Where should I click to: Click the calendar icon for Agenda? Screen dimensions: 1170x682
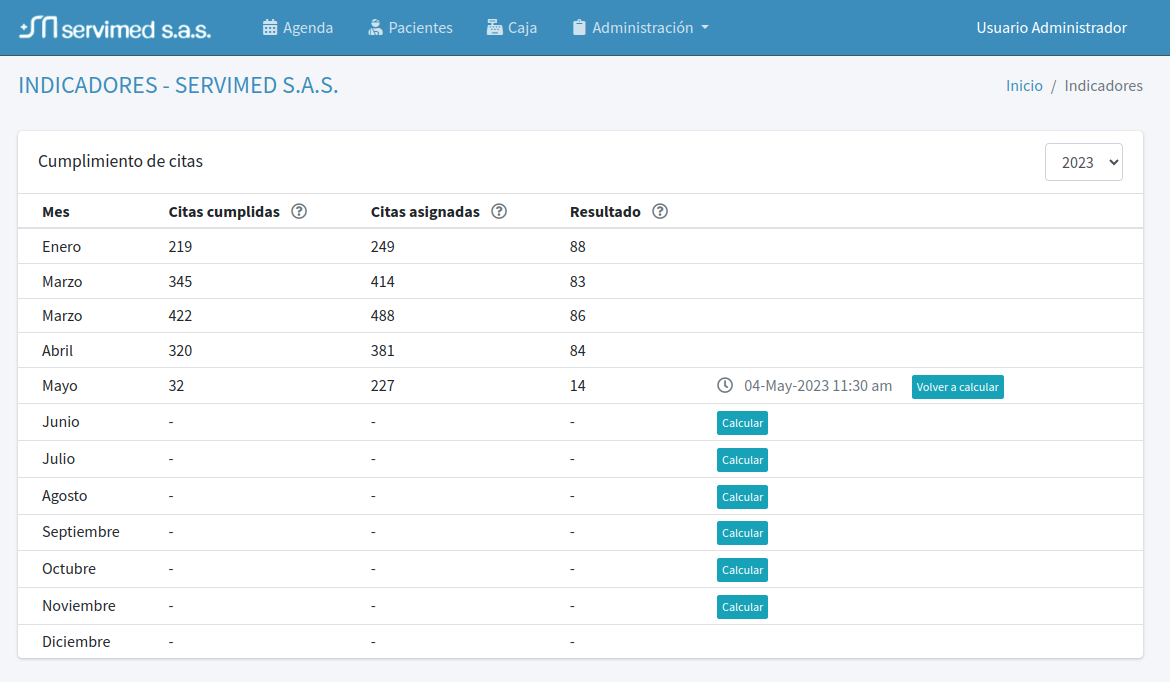270,28
